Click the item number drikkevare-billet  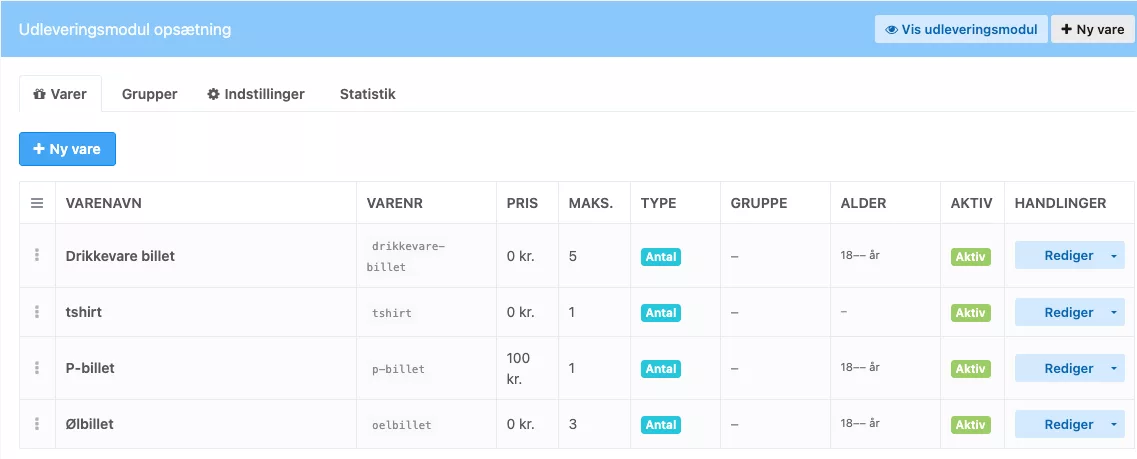pyautogui.click(x=405, y=256)
